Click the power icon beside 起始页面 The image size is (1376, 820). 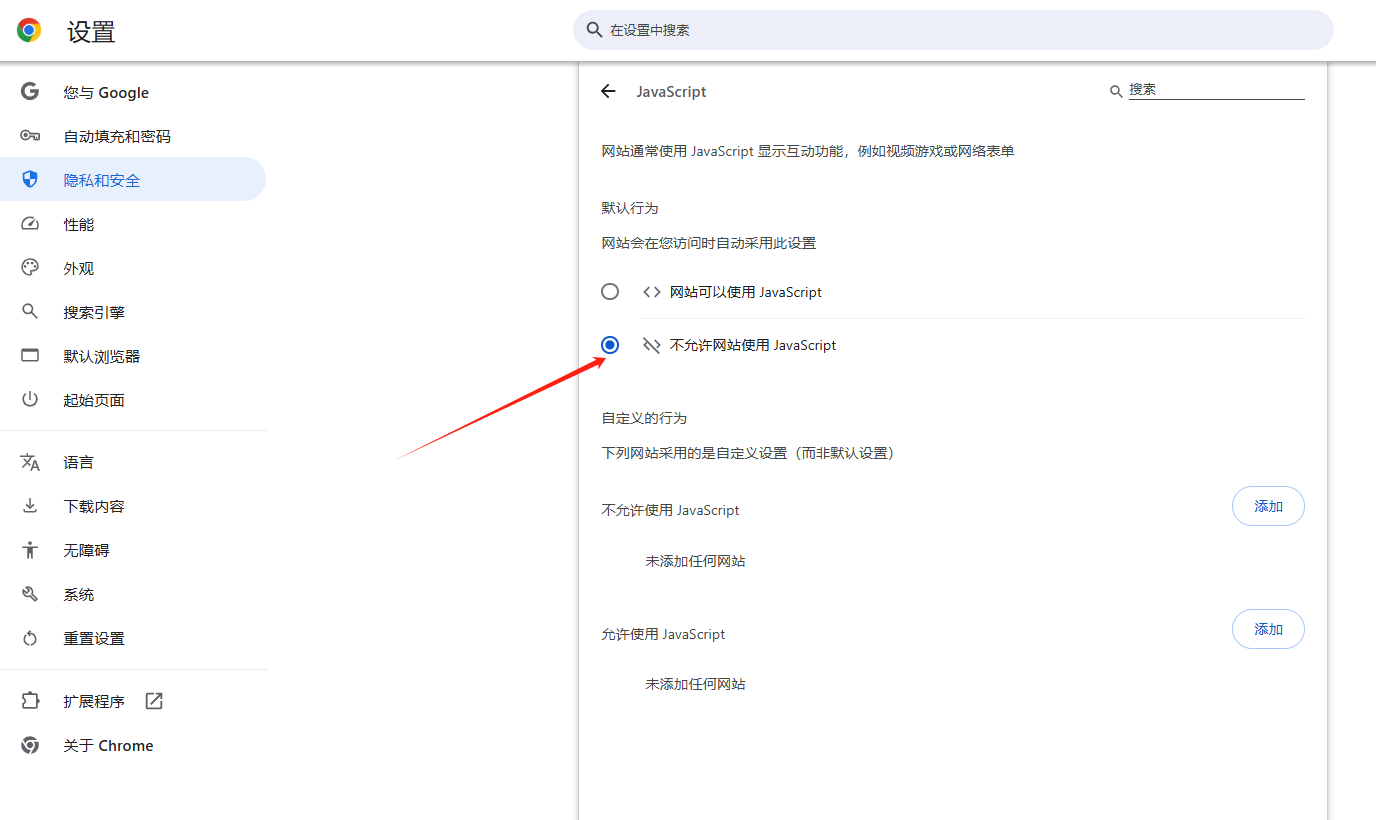point(30,400)
